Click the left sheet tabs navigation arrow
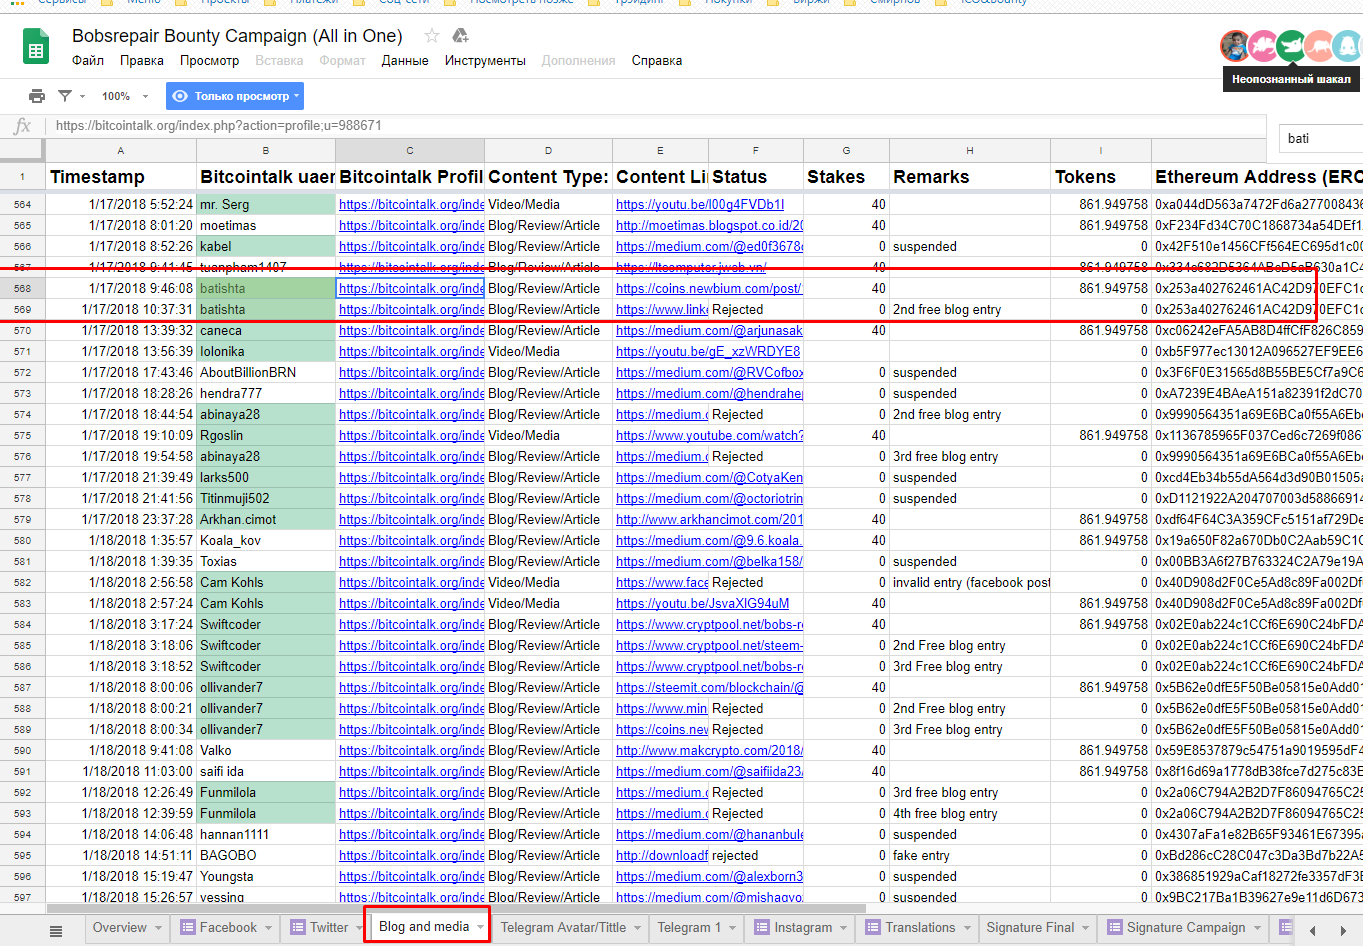 coord(1312,930)
